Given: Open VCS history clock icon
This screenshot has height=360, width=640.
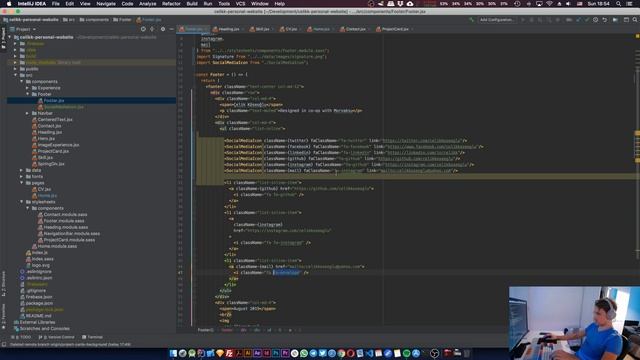Looking at the screenshot, I should coord(596,20).
